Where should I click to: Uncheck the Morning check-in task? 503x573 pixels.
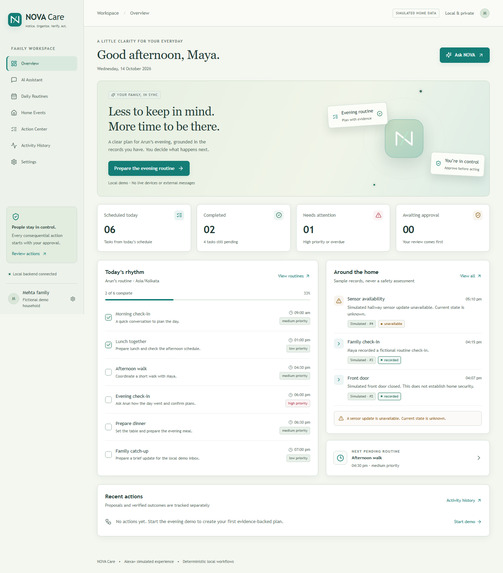108,318
